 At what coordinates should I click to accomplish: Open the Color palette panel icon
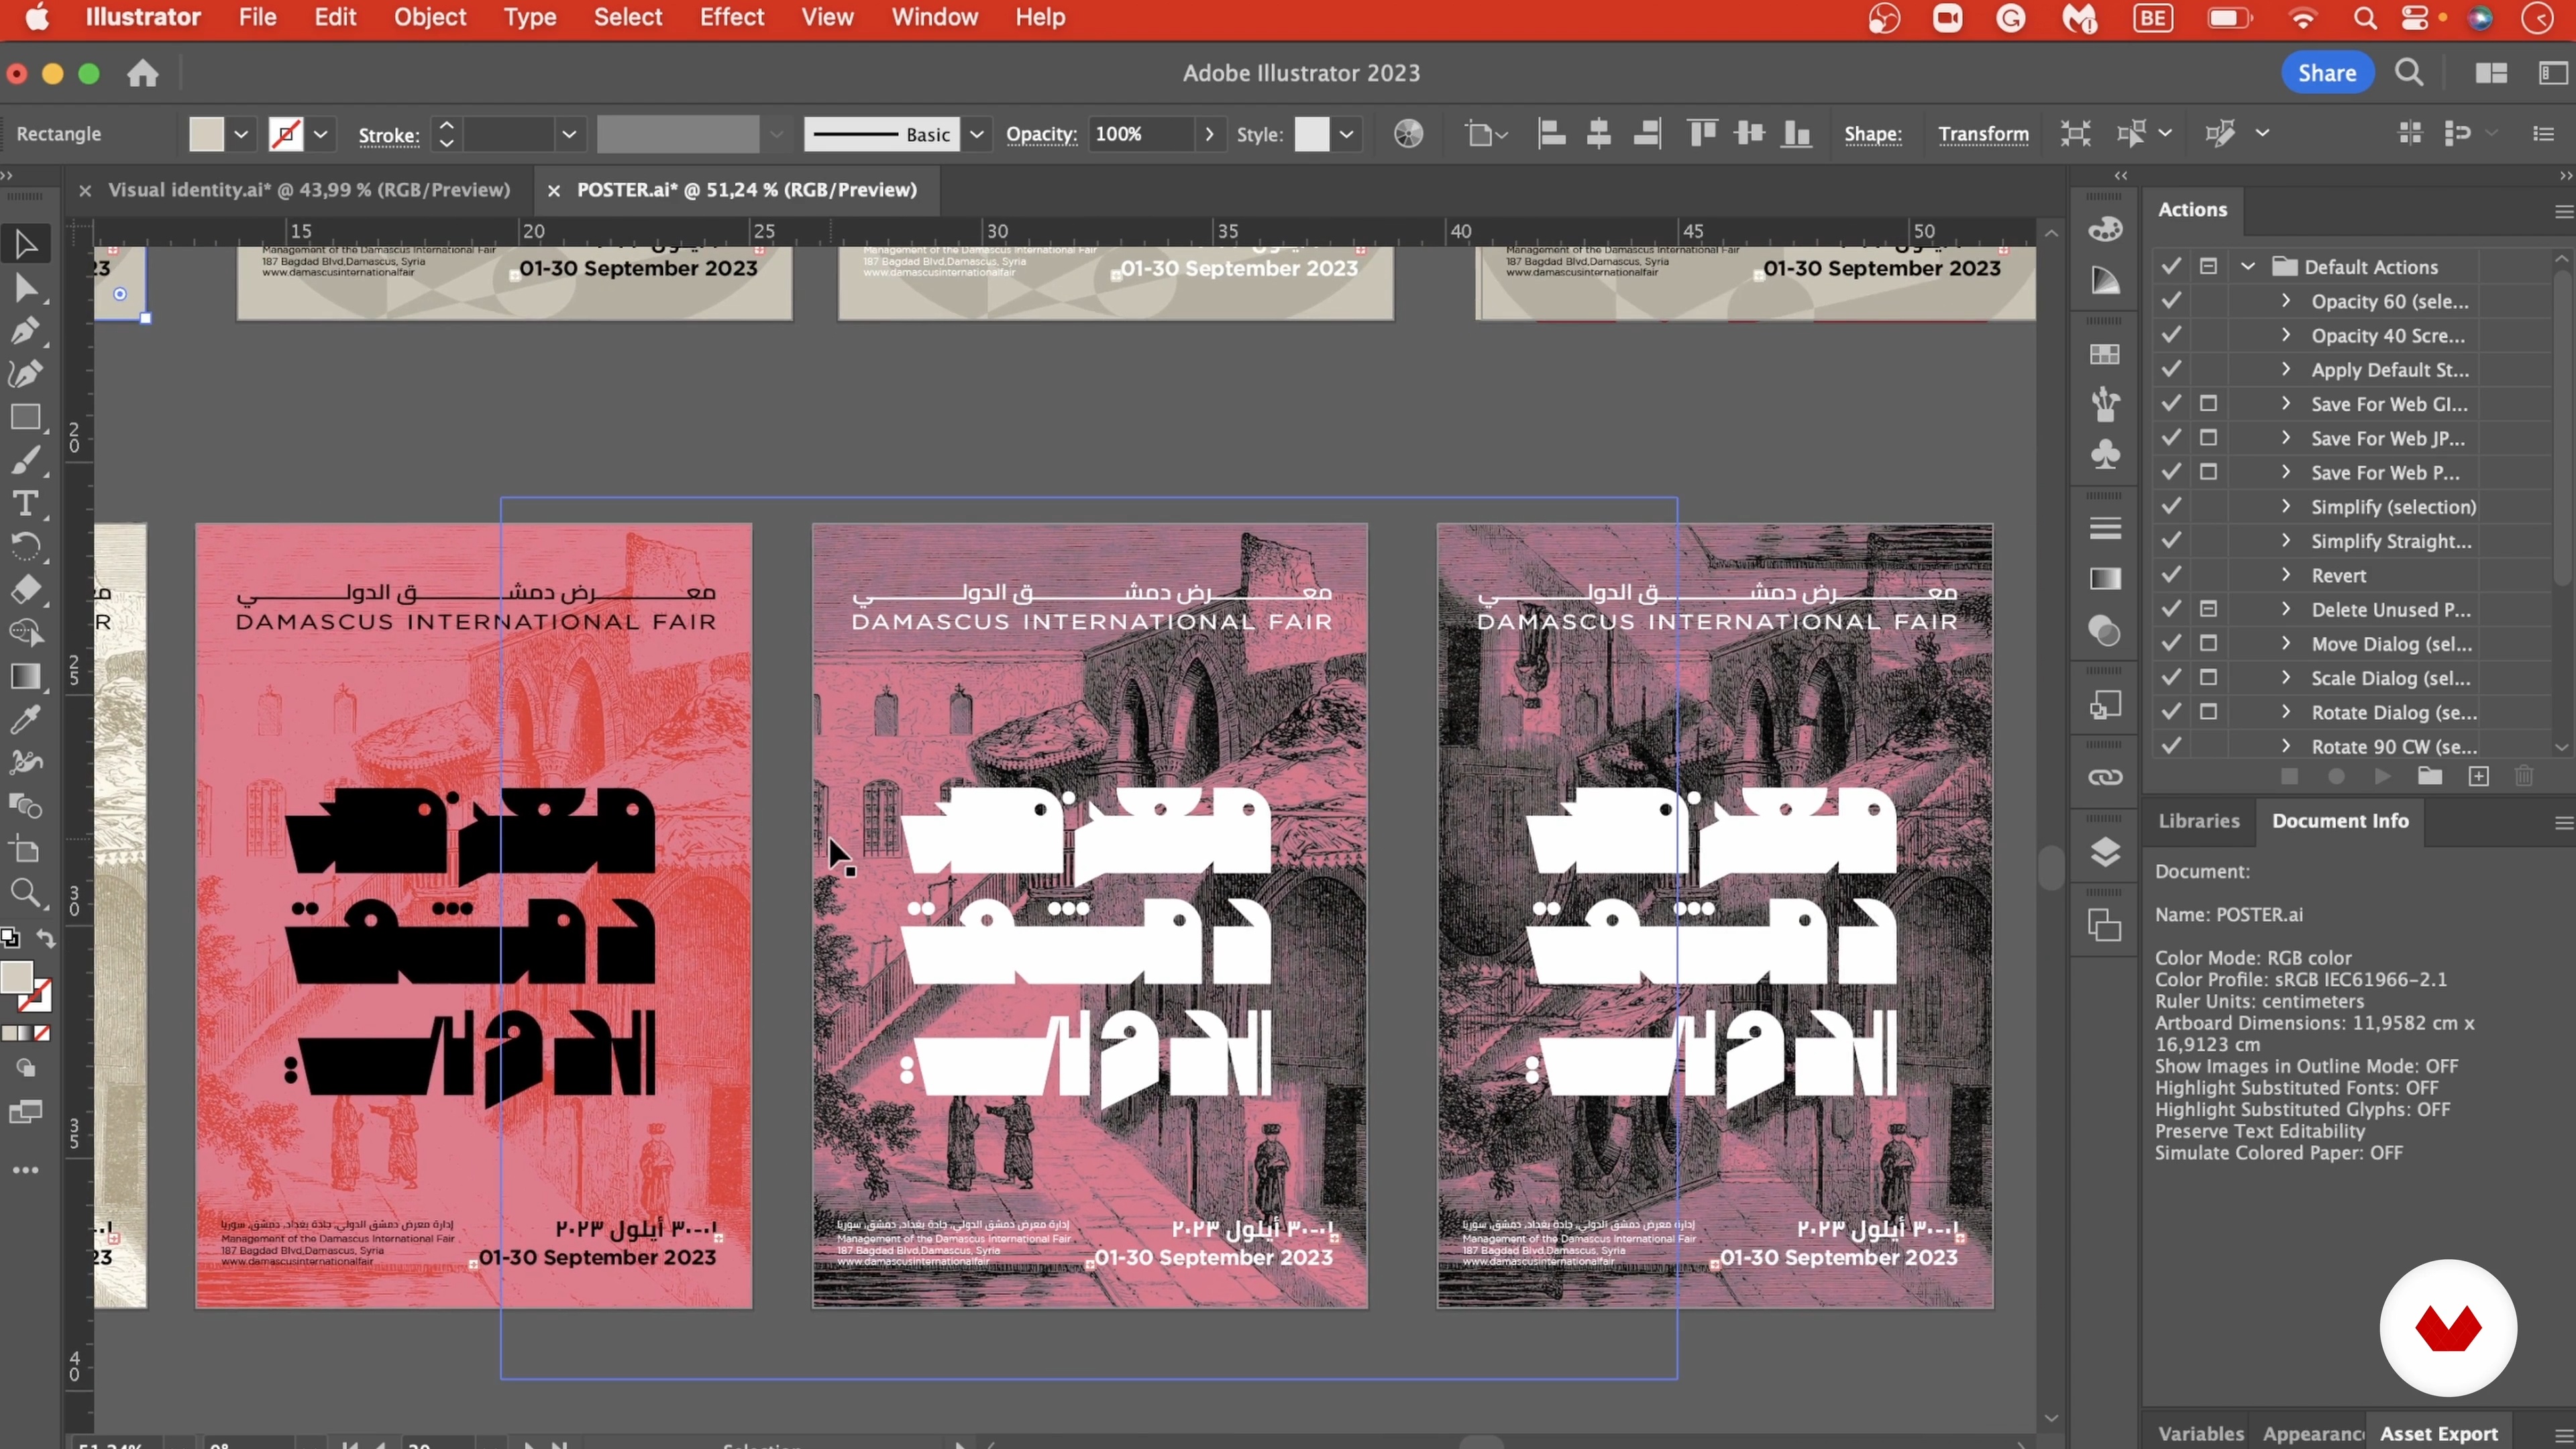[x=2105, y=229]
